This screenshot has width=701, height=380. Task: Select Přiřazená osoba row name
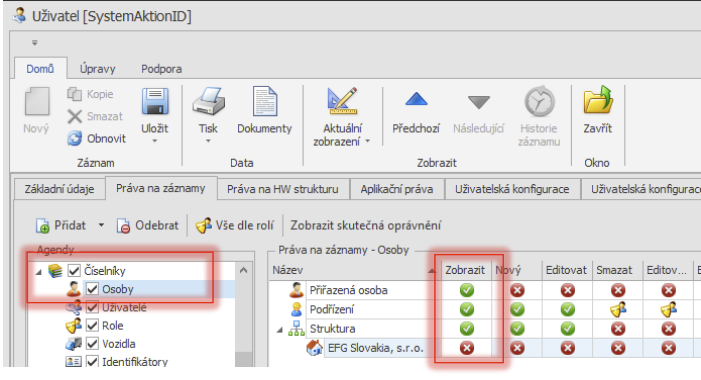[x=349, y=291]
